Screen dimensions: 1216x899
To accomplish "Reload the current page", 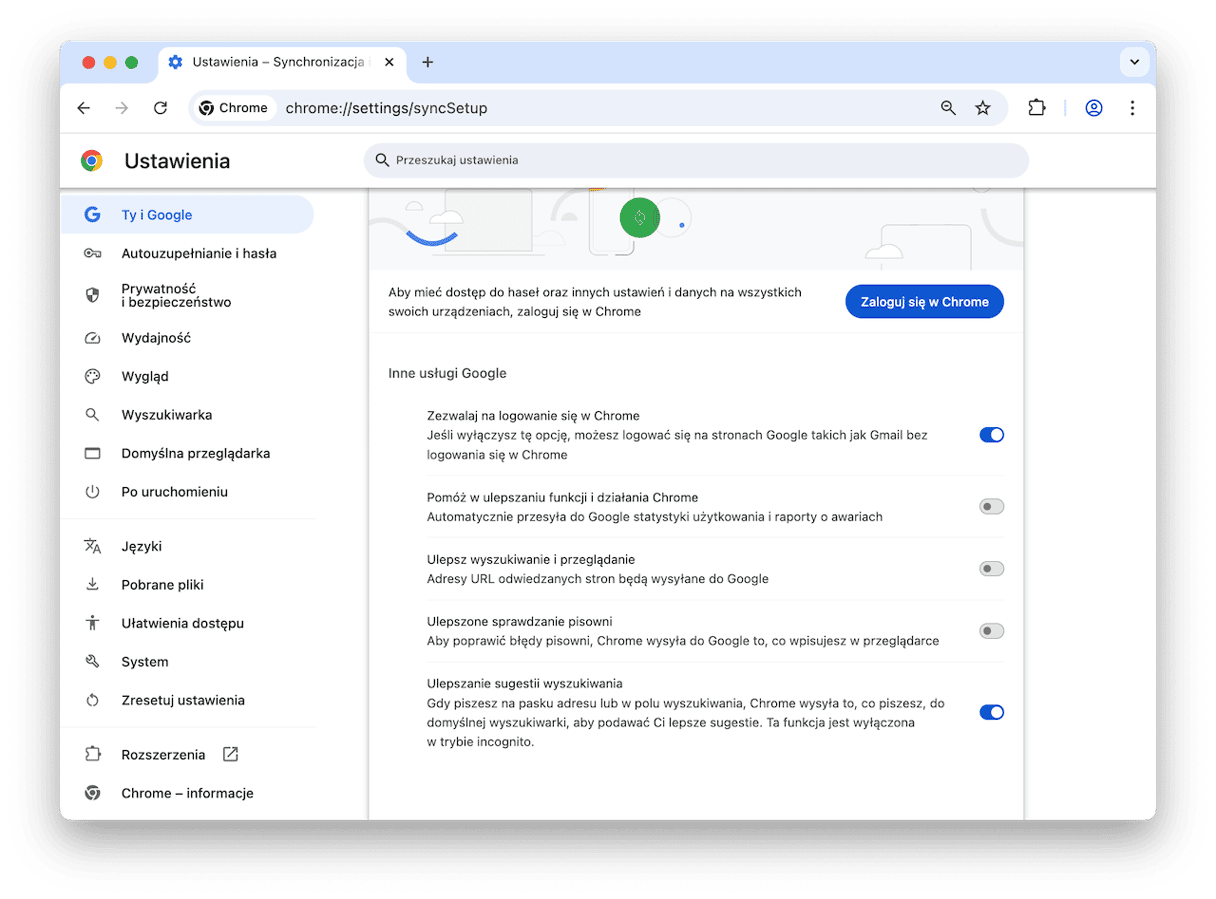I will [160, 108].
